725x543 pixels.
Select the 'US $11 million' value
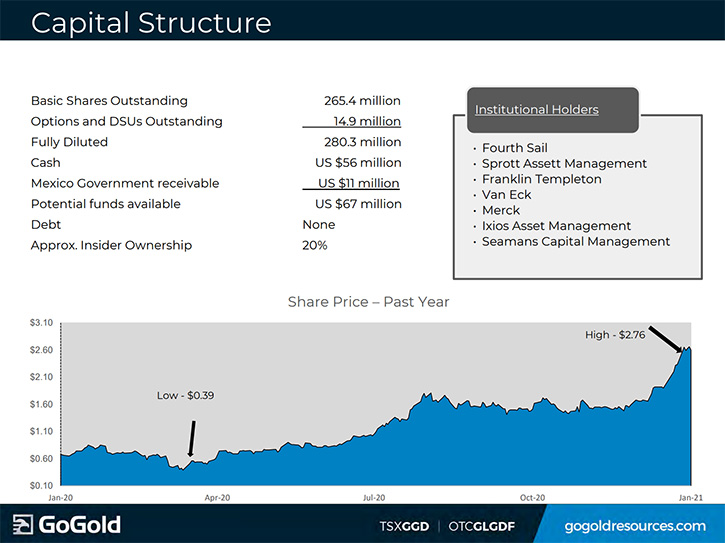click(358, 183)
